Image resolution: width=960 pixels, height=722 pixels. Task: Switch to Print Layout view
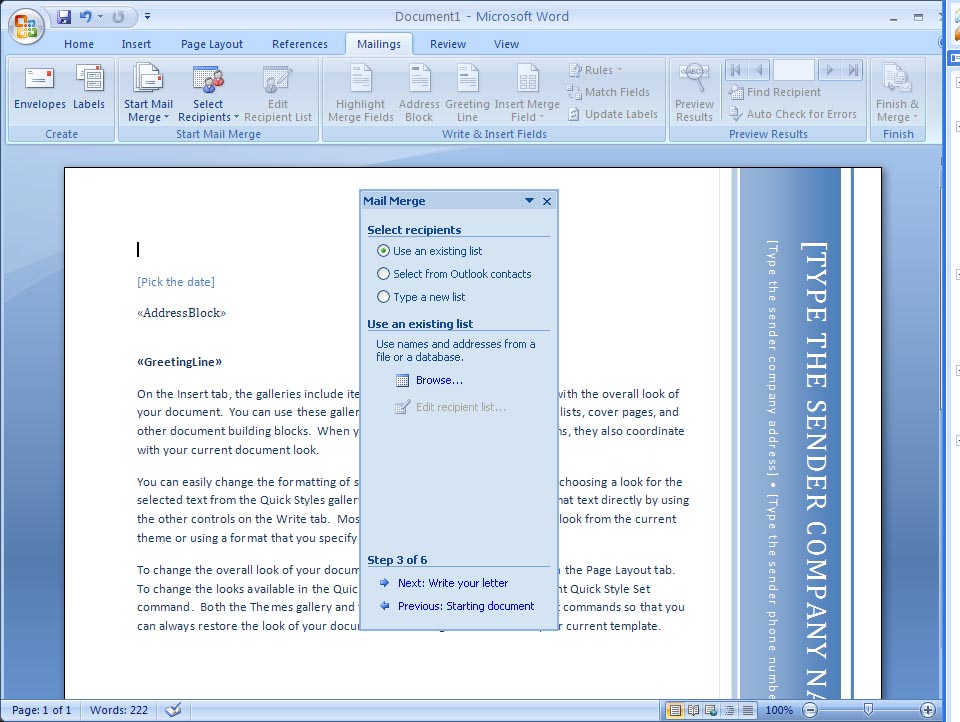point(675,710)
